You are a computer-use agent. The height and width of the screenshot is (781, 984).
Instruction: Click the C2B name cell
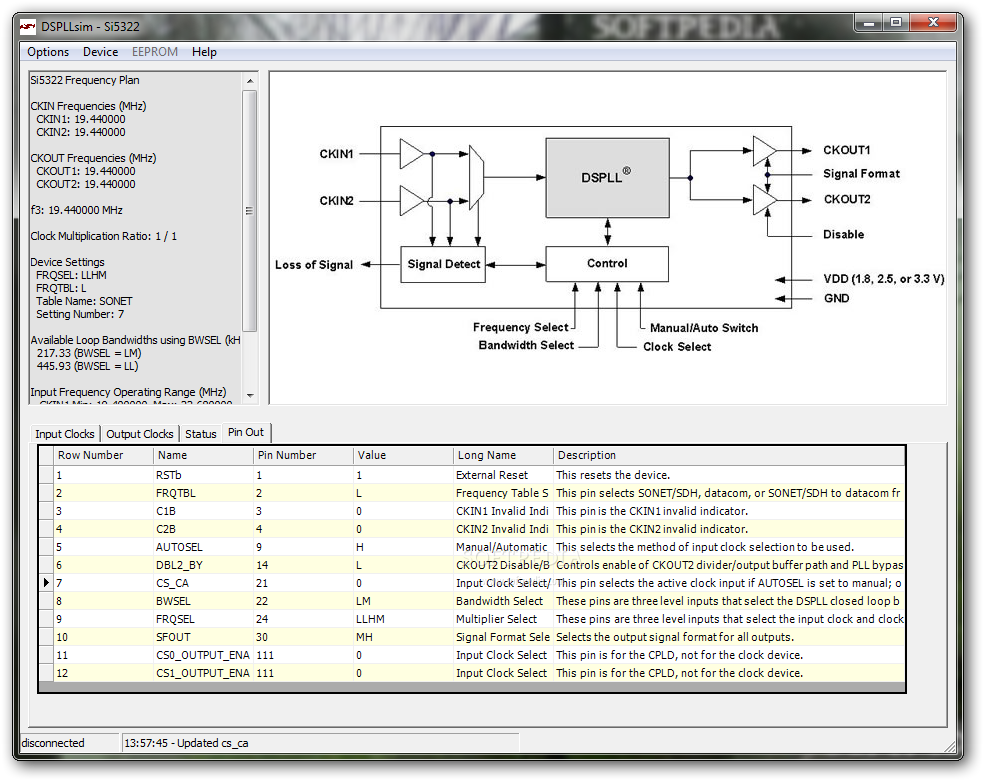(x=203, y=529)
